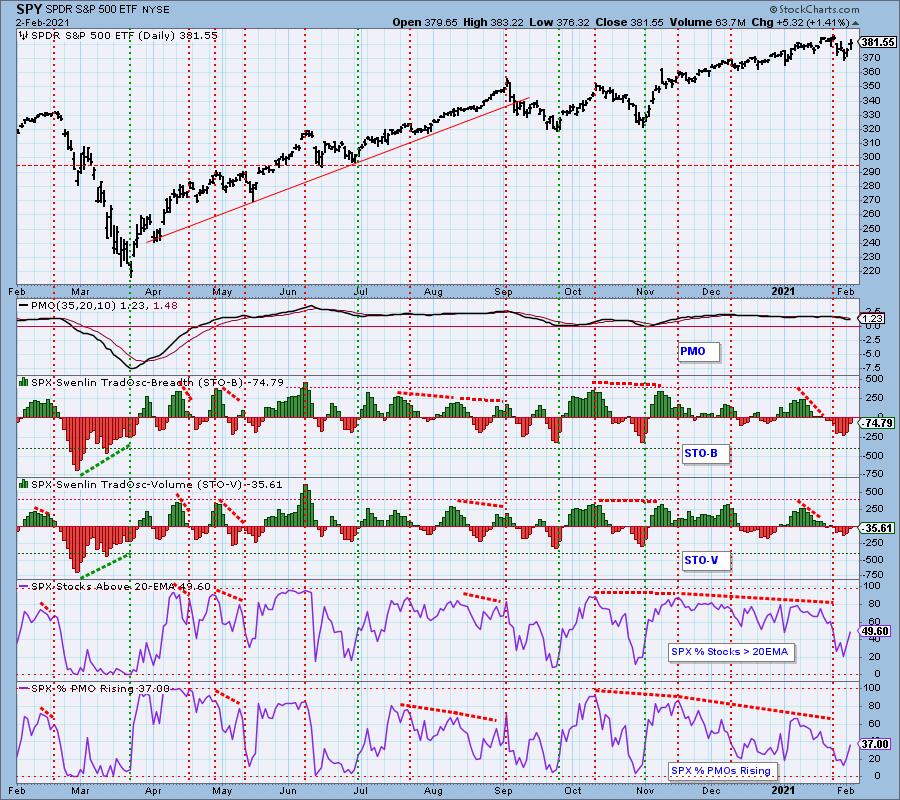Click the Close 381.55 value in header
The image size is (900, 800).
(630, 22)
